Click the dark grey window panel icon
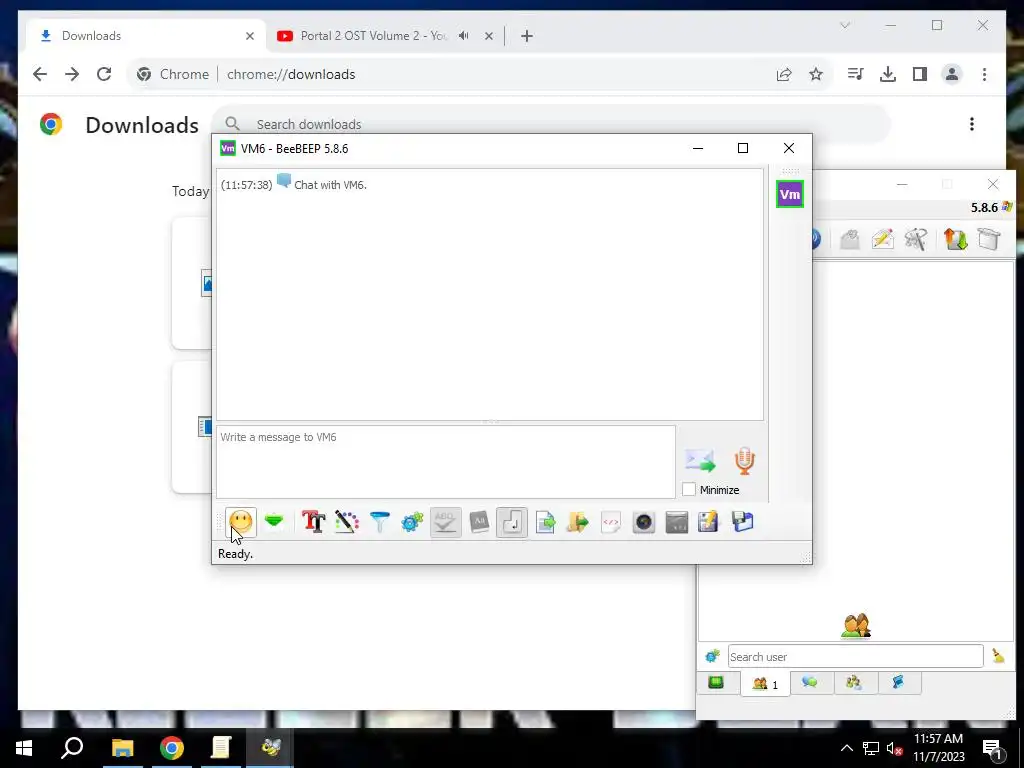 tap(677, 522)
